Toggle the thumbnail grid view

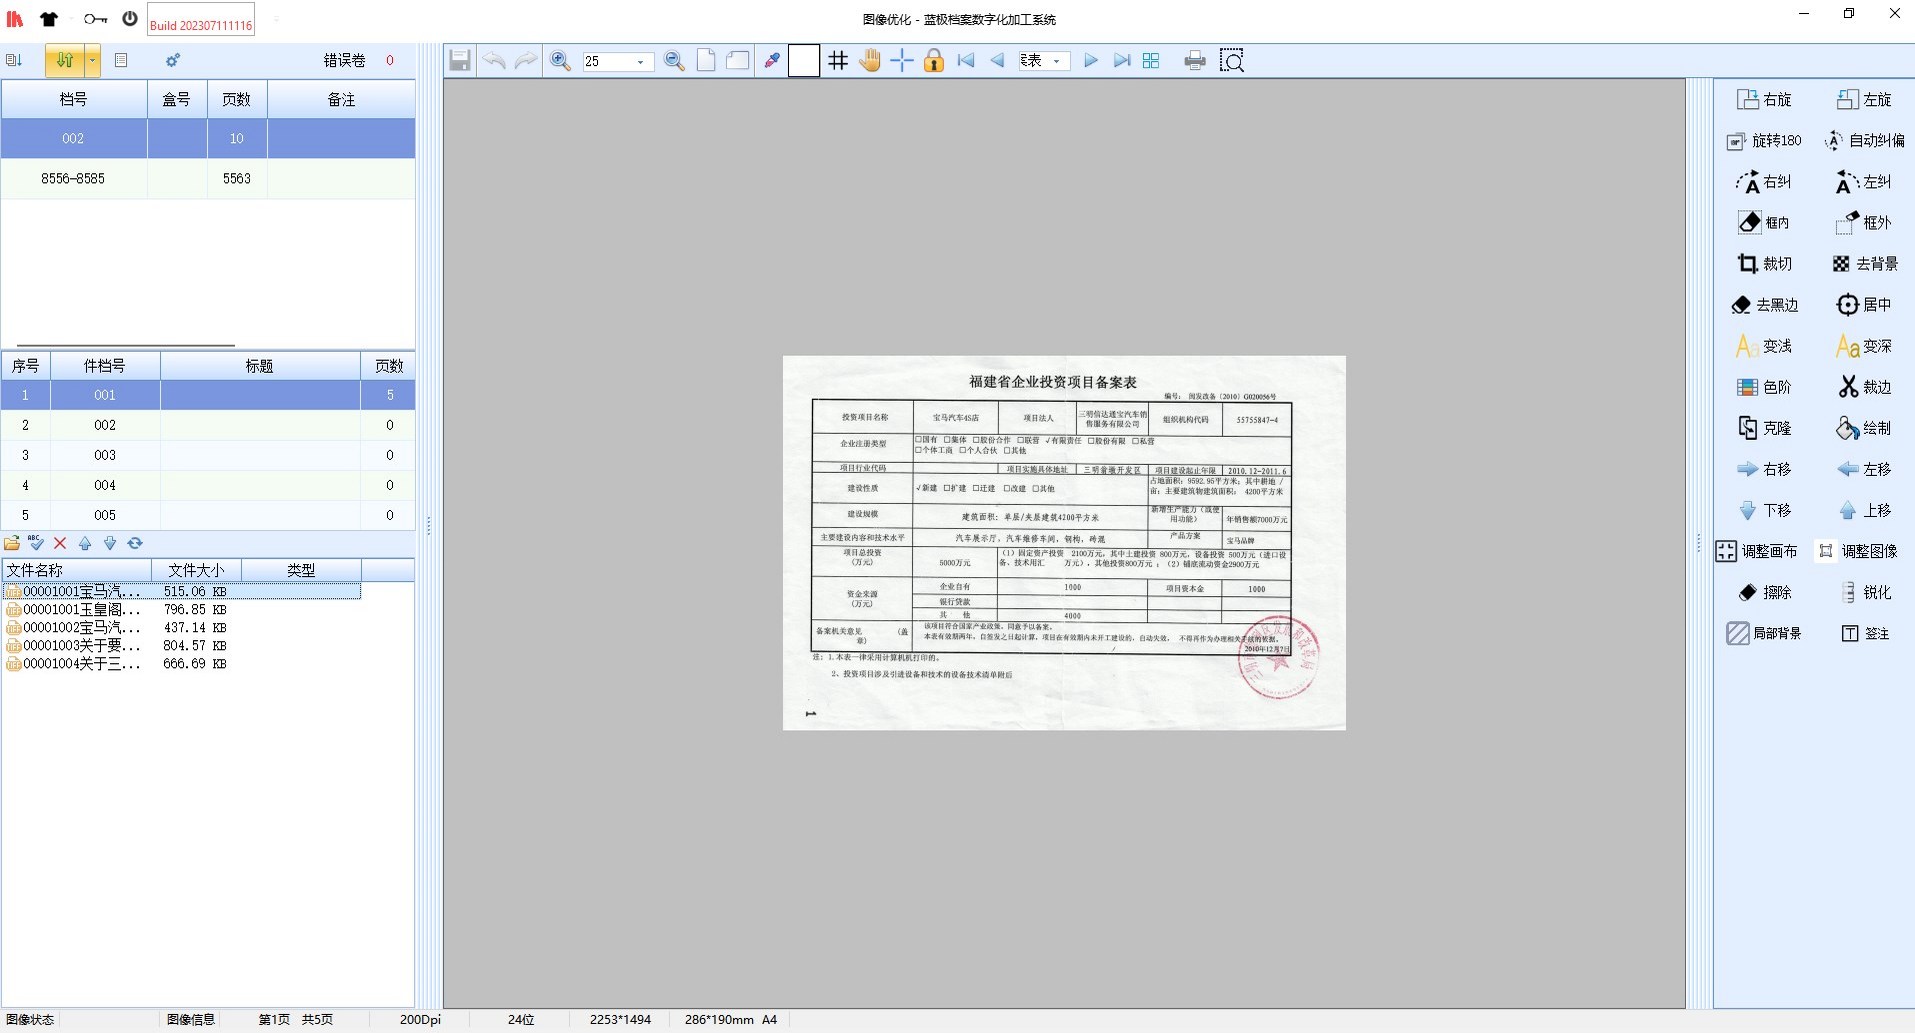click(1151, 61)
